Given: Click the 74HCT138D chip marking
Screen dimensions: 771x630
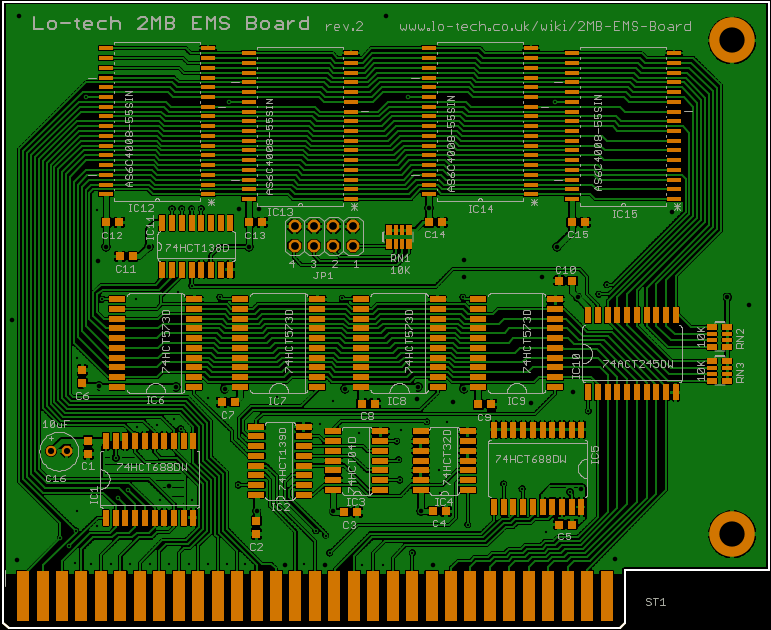Looking at the screenshot, I should point(197,248).
